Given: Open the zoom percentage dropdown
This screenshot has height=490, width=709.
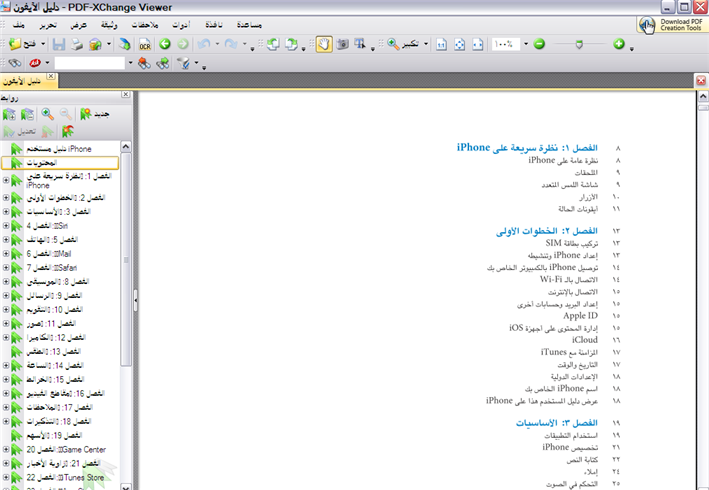Looking at the screenshot, I should pyautogui.click(x=524, y=45).
